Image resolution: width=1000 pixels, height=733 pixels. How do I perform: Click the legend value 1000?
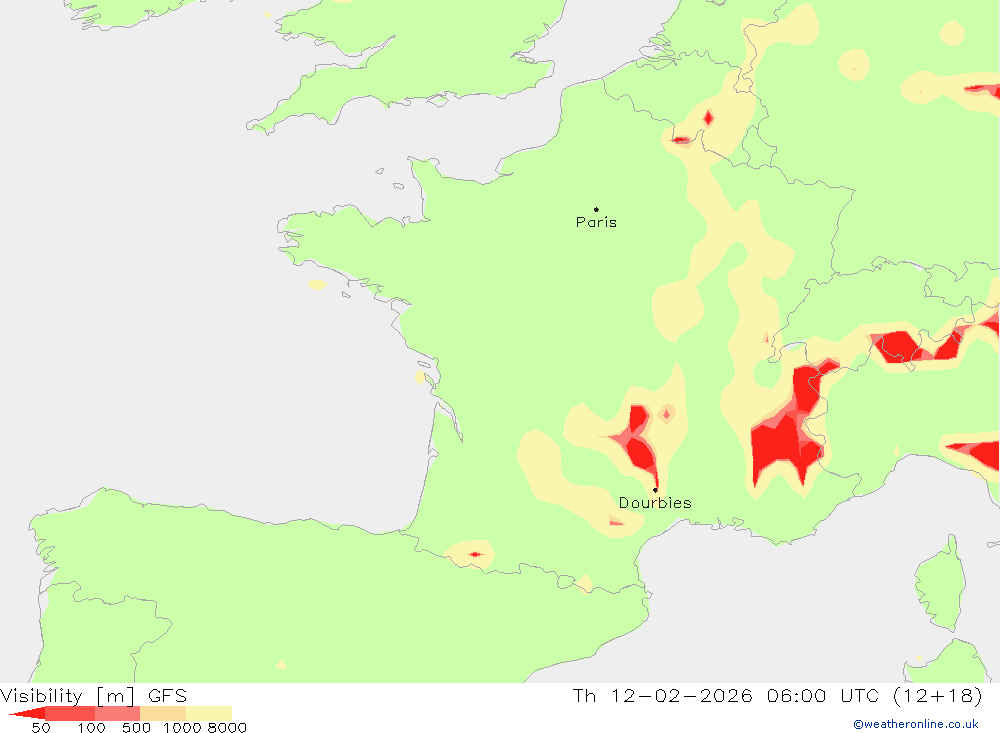point(182,728)
